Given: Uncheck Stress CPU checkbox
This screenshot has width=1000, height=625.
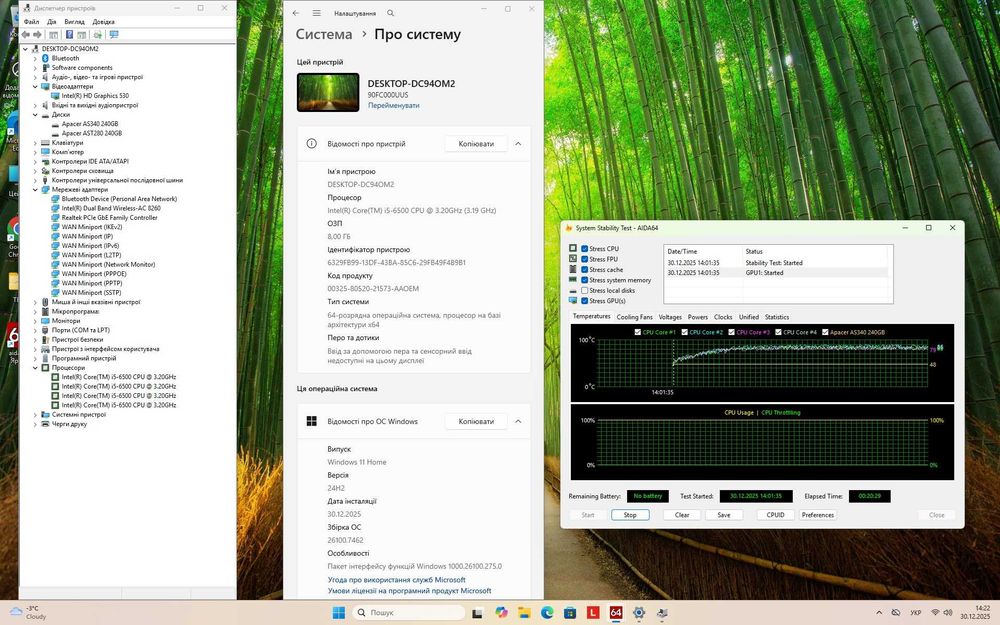Looking at the screenshot, I should [584, 249].
